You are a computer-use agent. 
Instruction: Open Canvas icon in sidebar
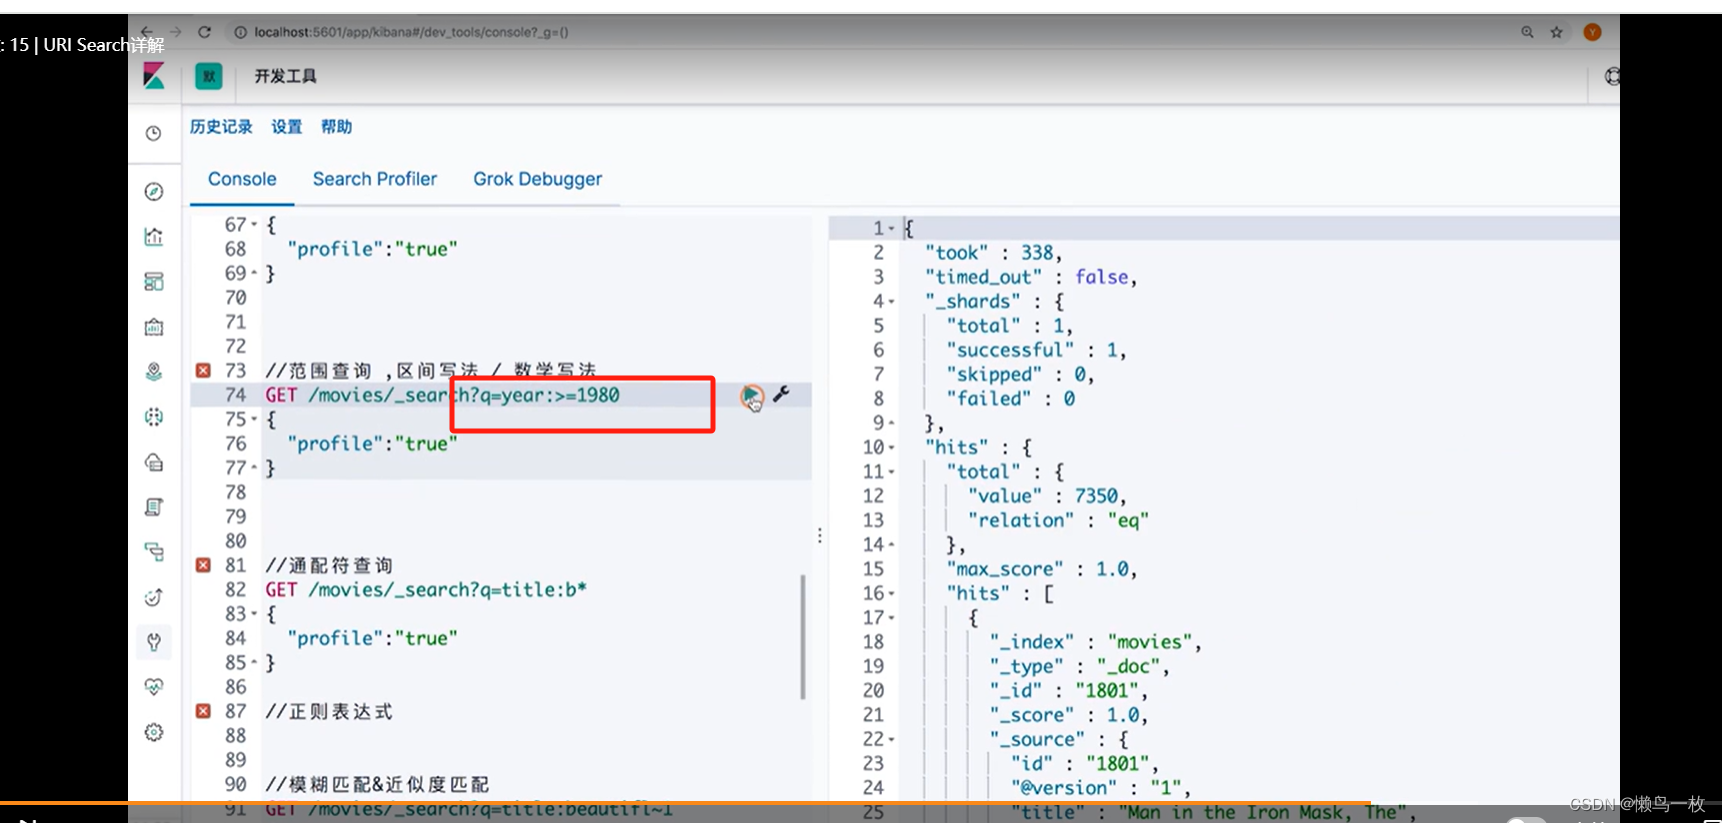pos(154,327)
